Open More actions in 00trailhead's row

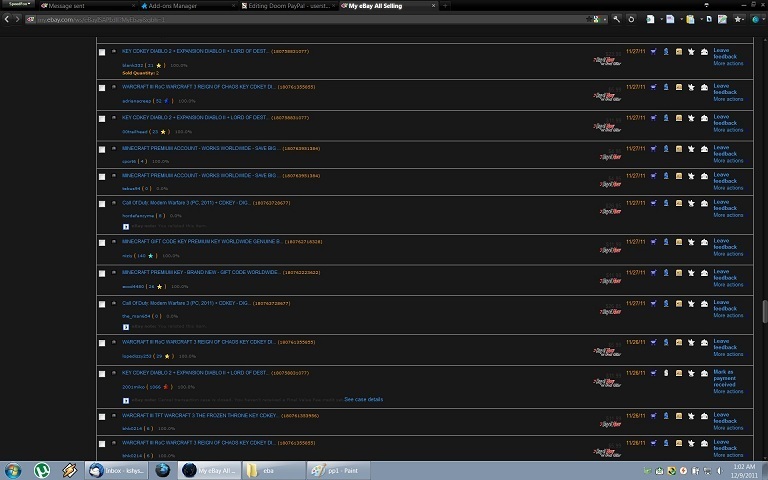click(x=728, y=130)
